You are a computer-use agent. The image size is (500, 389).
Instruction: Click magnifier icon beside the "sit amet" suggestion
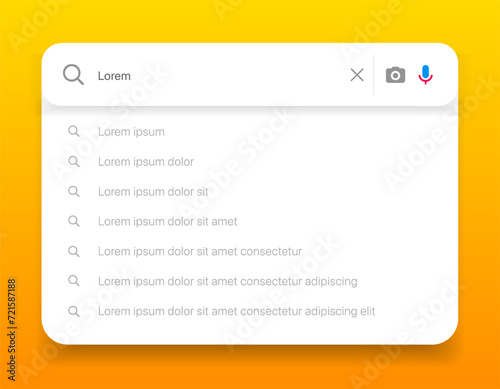(x=74, y=221)
